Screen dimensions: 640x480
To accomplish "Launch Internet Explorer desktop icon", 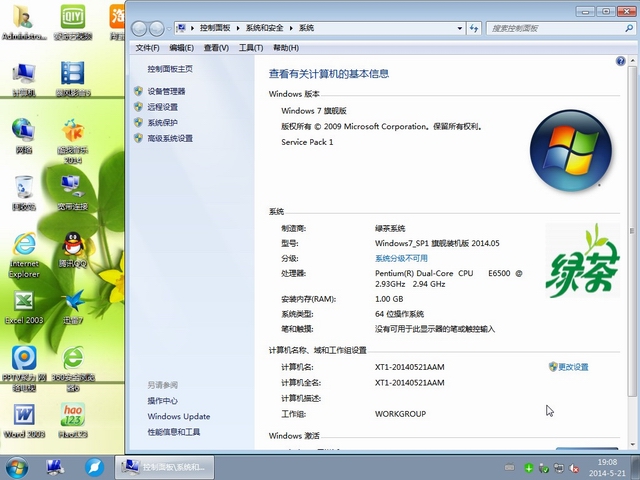I will coord(24,255).
